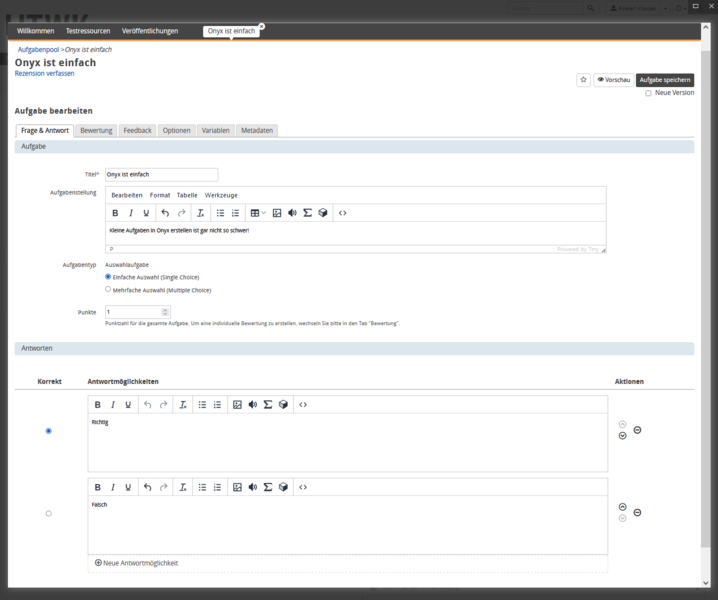Insert 3D cube in 'Falsch' answer editor
718x600 pixels.
point(283,487)
